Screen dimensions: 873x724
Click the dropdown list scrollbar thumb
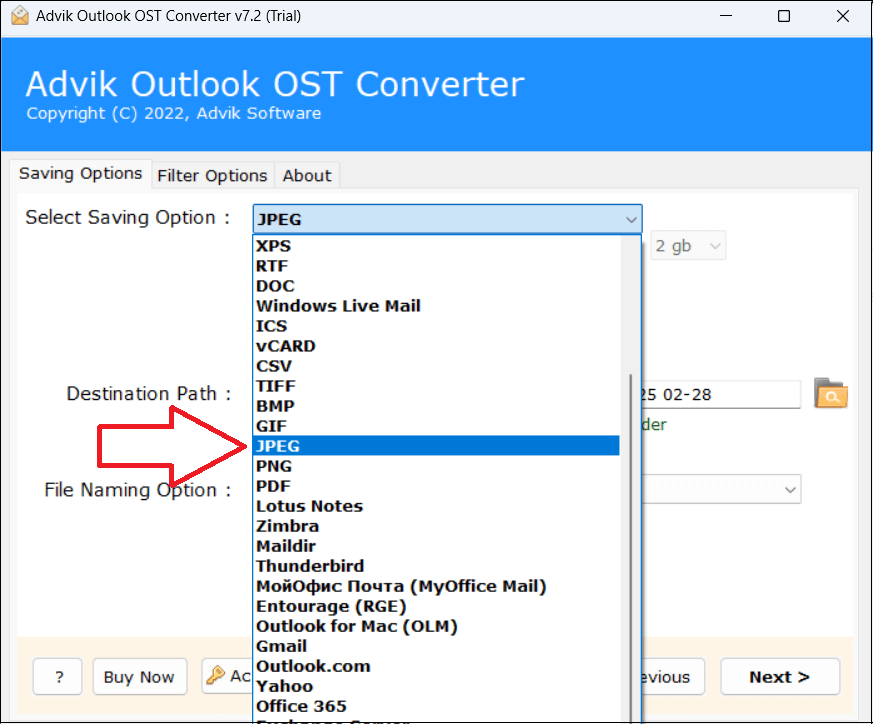point(631,549)
